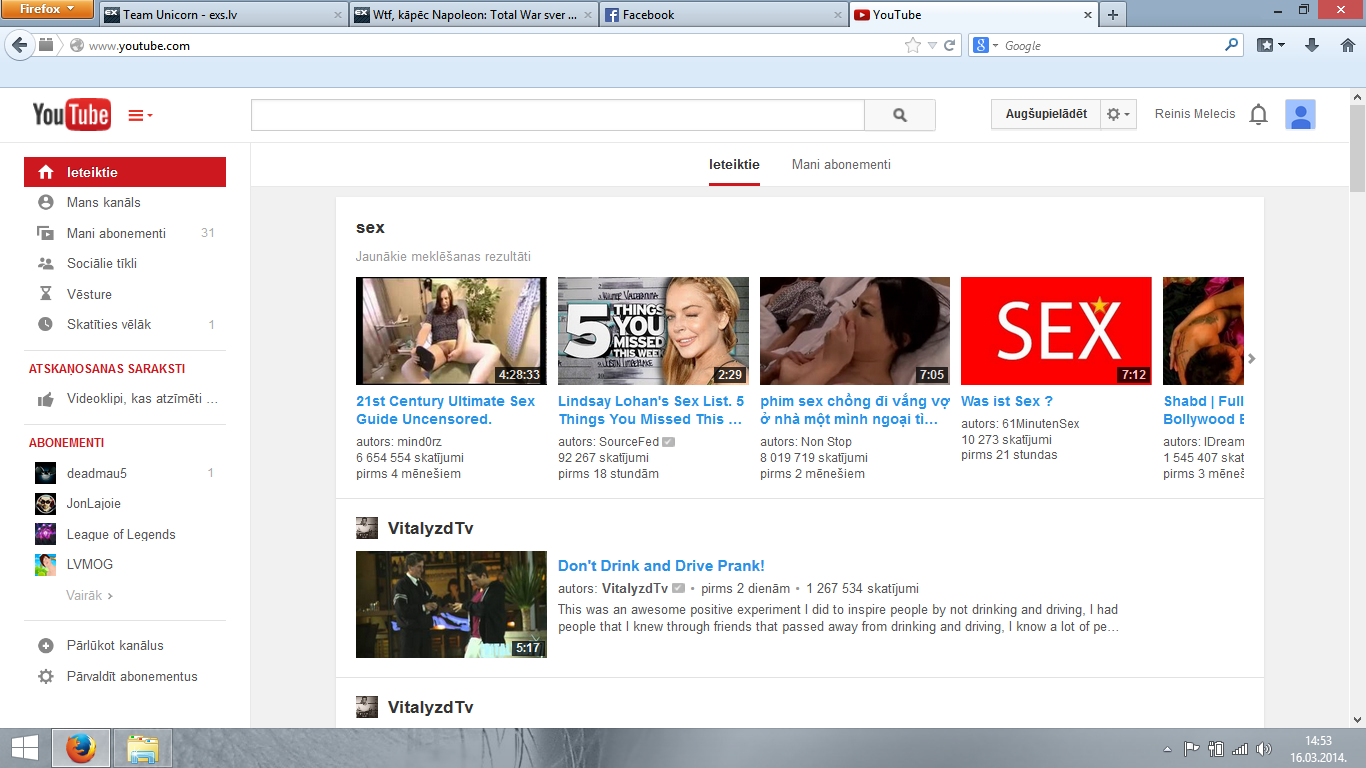Click the Google search field in toolbar
The width and height of the screenshot is (1366, 768).
coord(1112,45)
